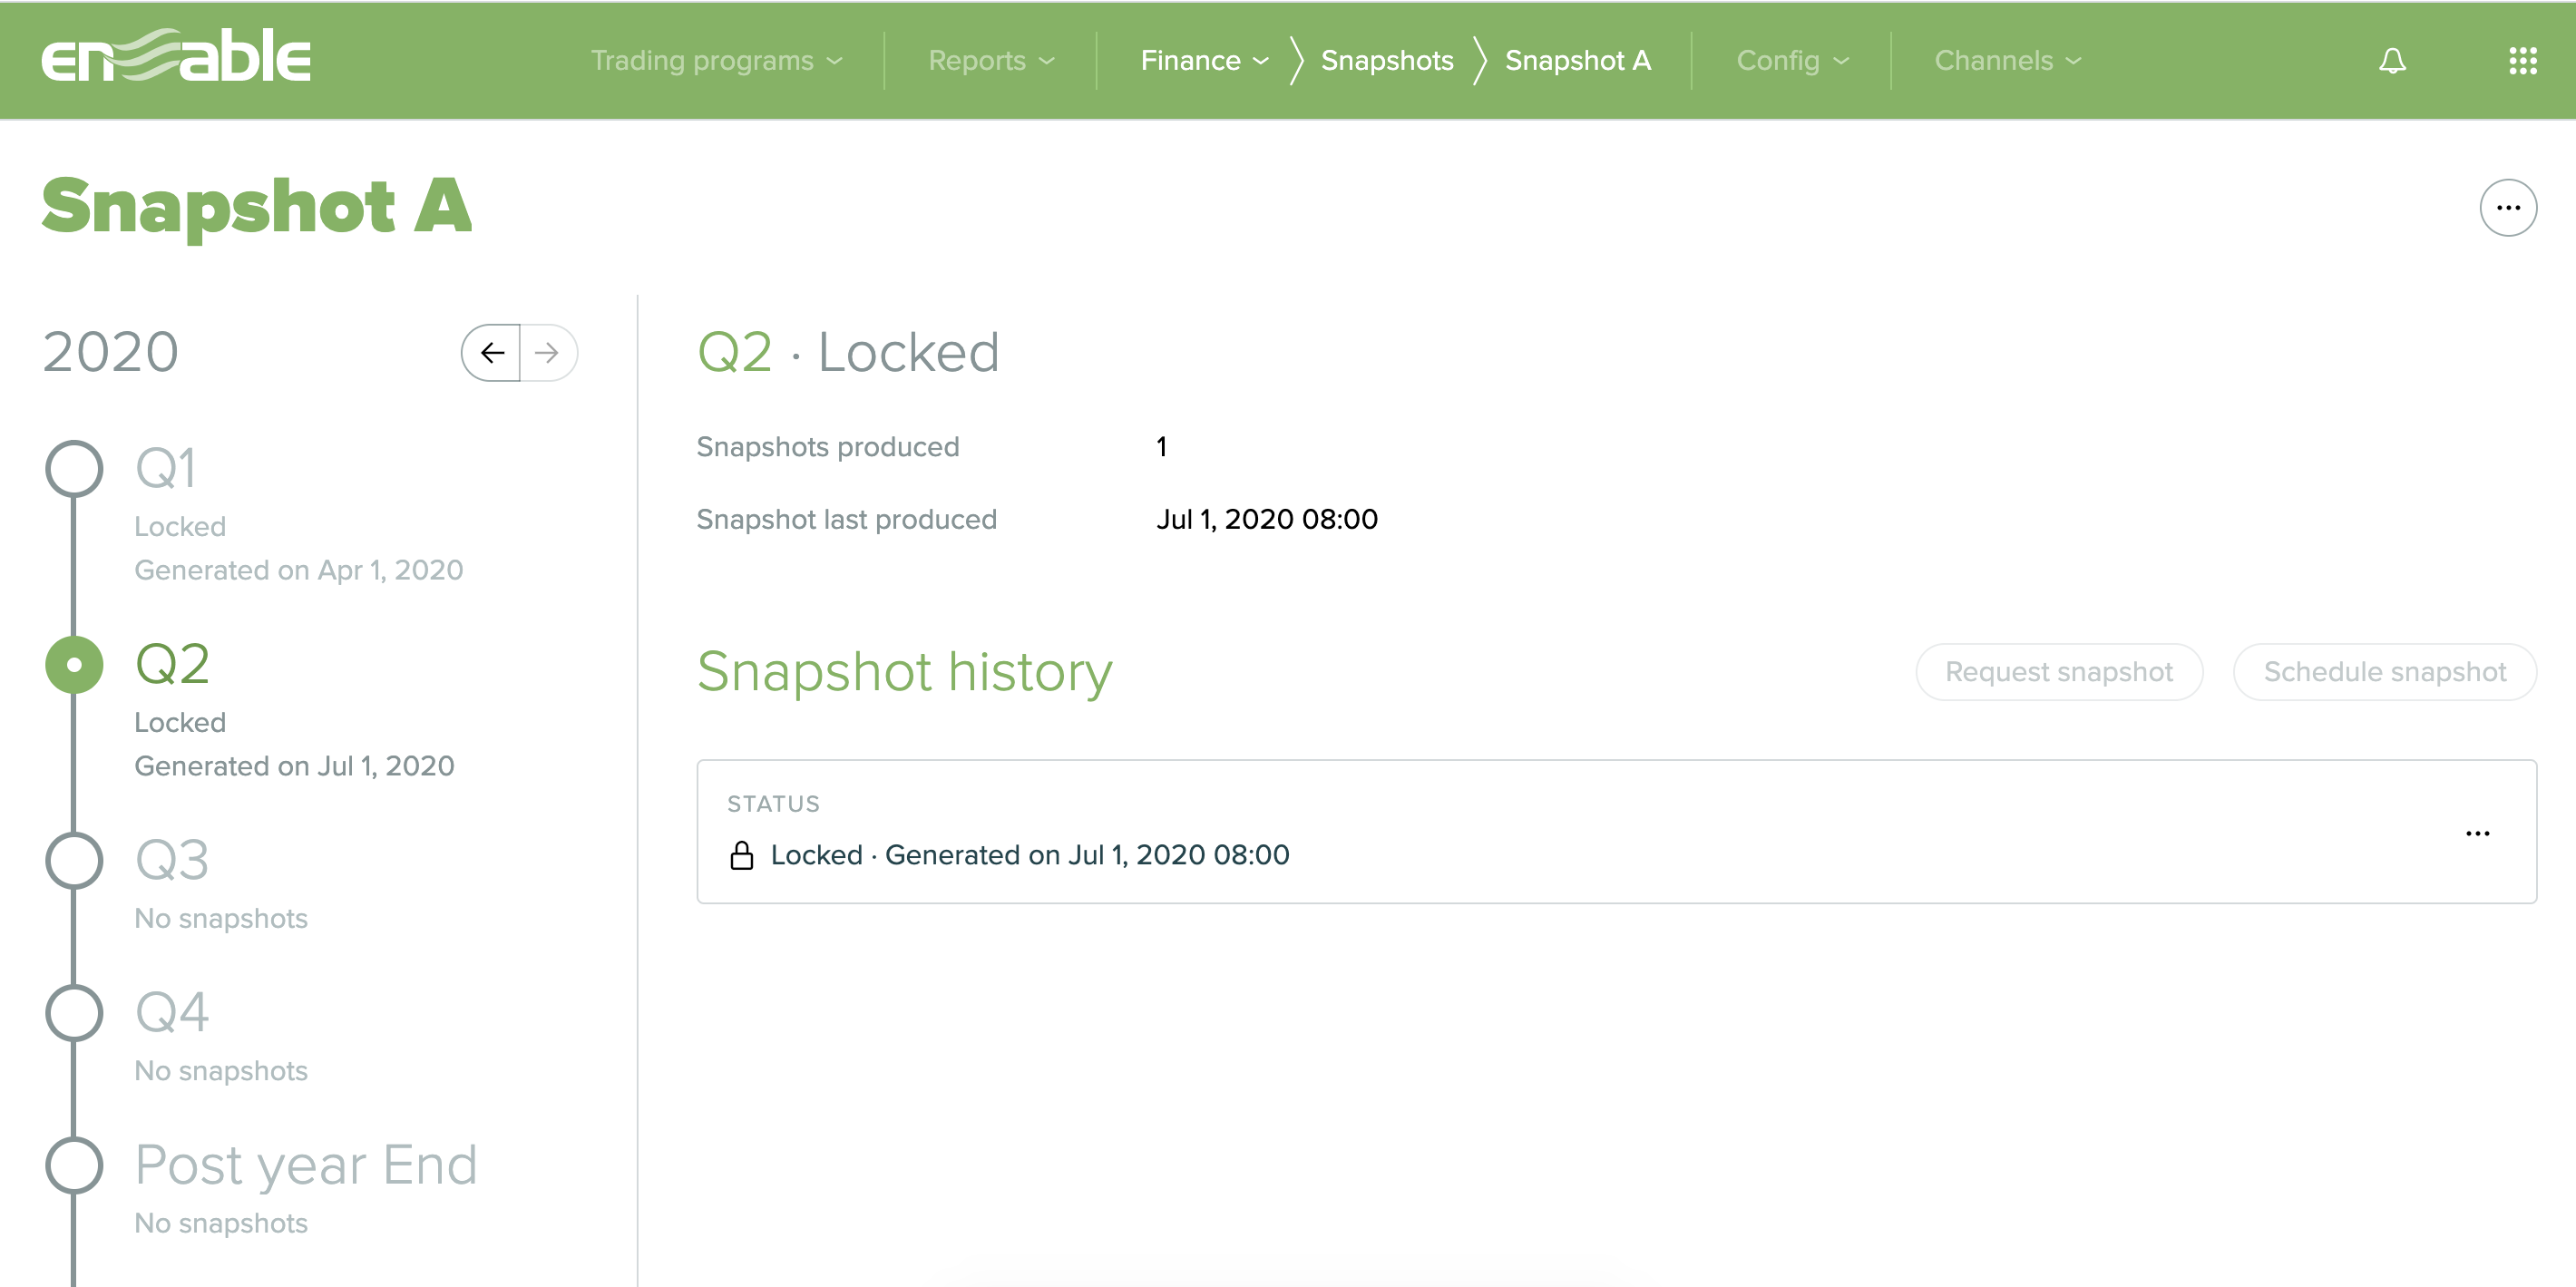Go to previous year with left arrow
The height and width of the screenshot is (1287, 2576).
click(x=492, y=352)
